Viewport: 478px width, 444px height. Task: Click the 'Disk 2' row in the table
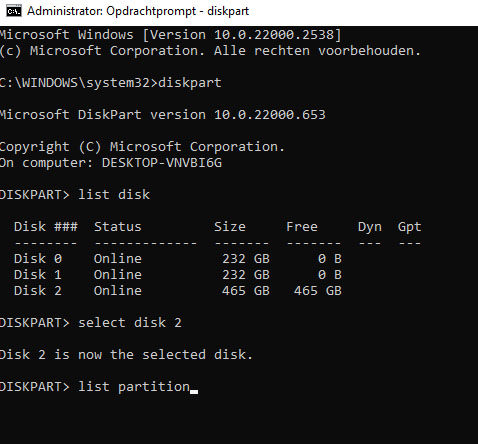[x=178, y=291]
